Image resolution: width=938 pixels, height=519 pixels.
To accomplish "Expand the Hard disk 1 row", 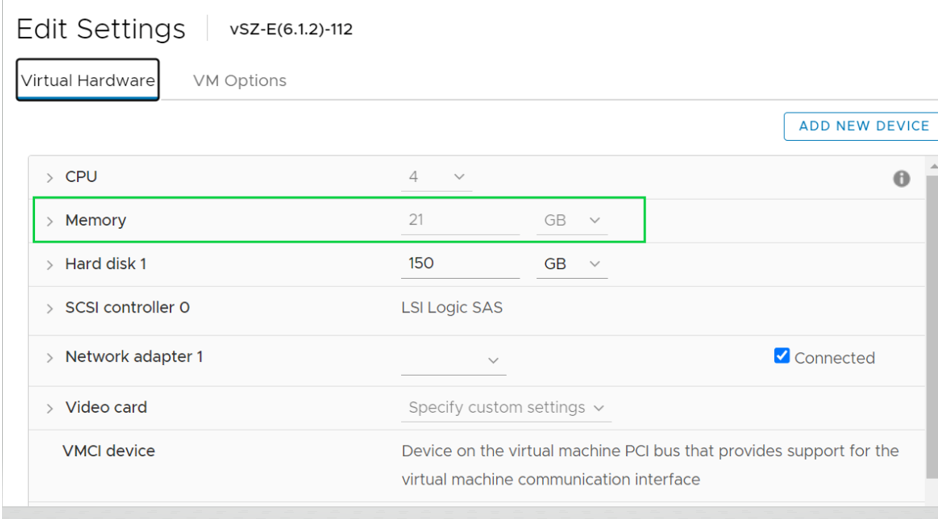I will pos(50,265).
